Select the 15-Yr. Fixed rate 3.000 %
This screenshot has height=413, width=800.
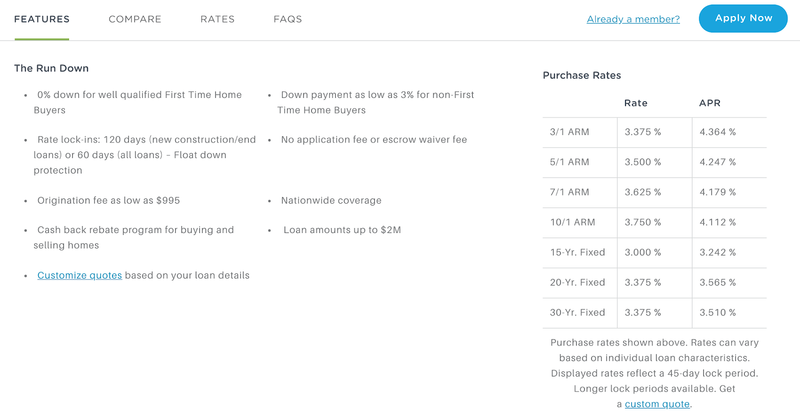point(643,252)
